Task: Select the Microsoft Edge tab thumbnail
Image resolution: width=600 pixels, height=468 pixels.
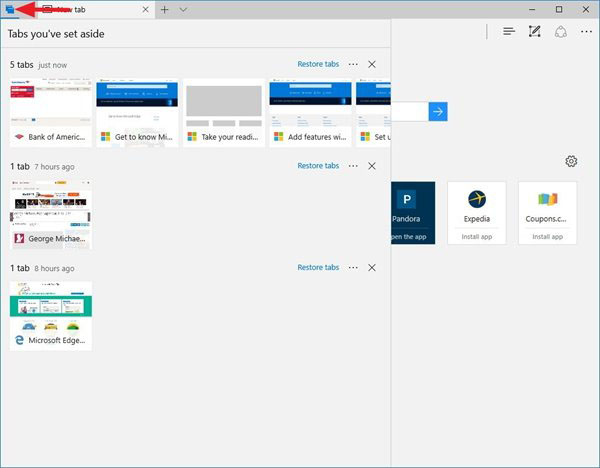Action: click(51, 315)
